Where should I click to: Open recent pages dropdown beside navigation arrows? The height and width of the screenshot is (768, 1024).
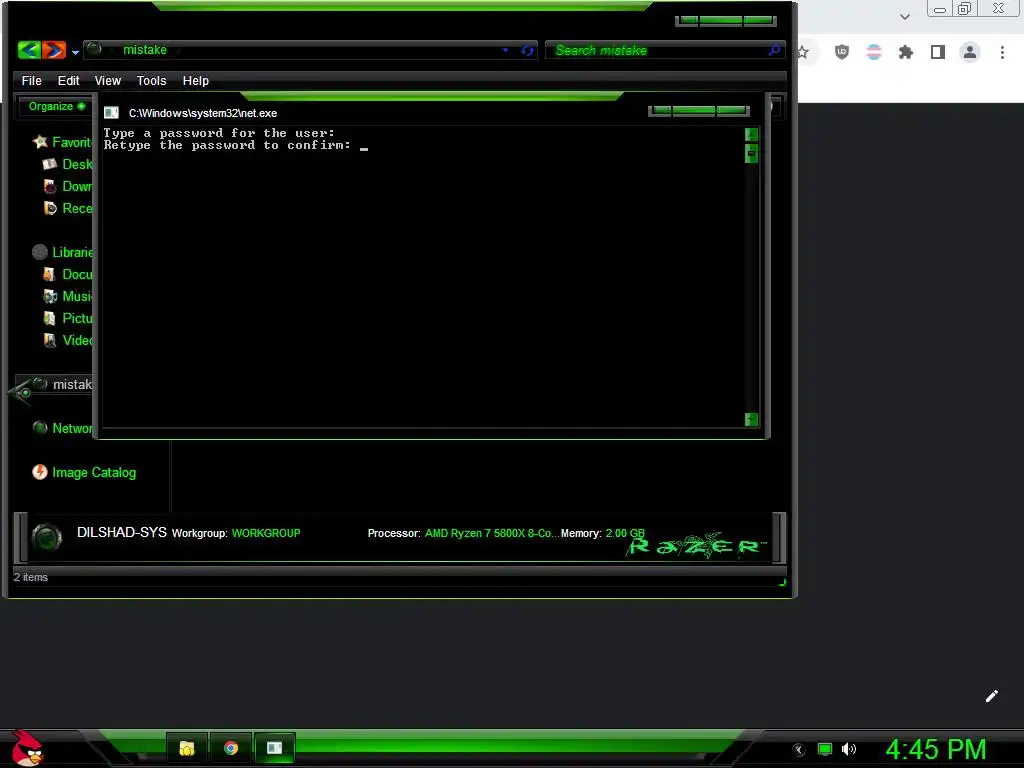click(75, 52)
